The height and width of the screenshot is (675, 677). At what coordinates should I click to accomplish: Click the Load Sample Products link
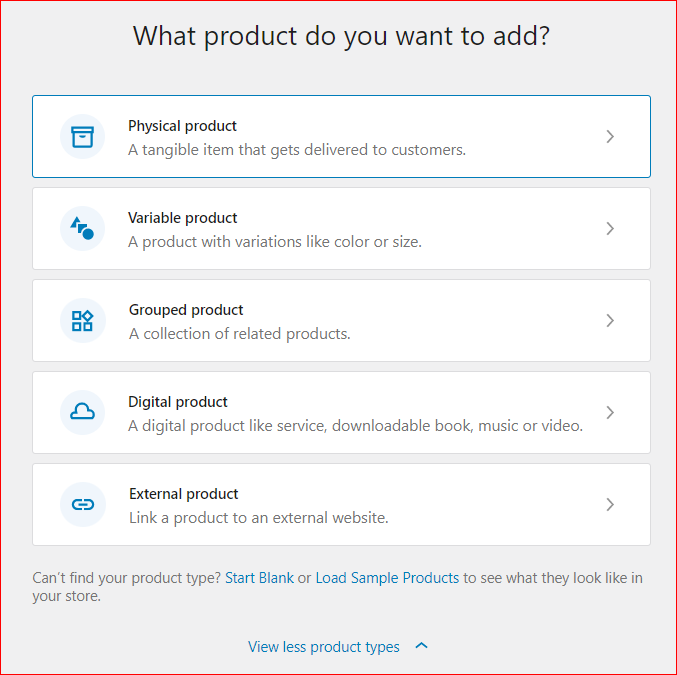(387, 578)
